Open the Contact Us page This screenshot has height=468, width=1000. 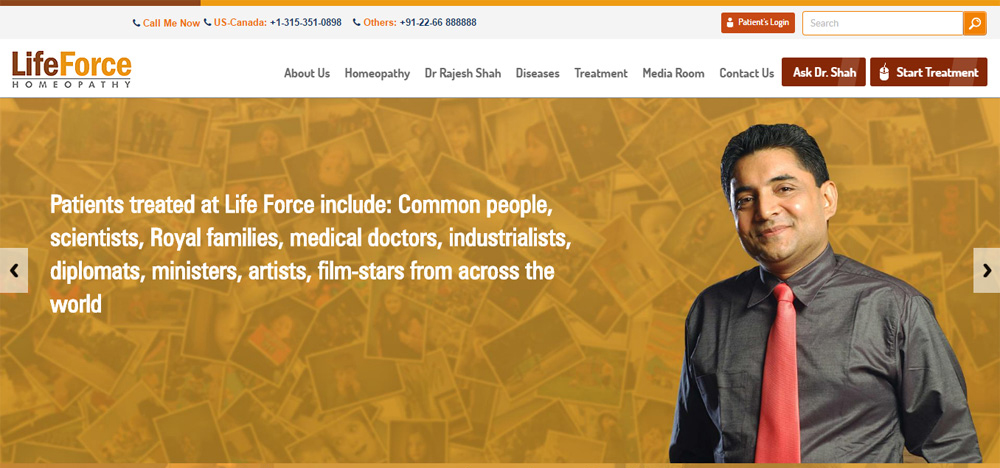tap(747, 73)
